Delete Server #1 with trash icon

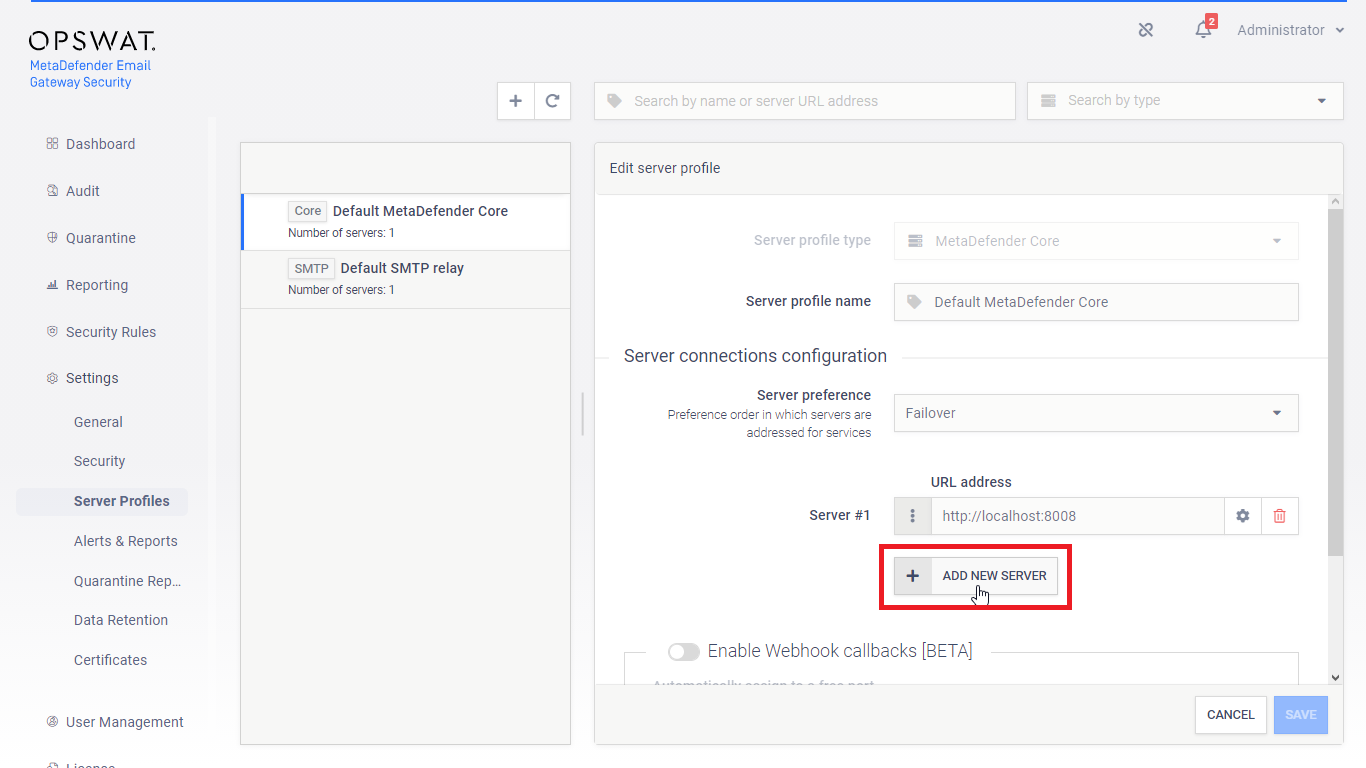[x=1280, y=516]
